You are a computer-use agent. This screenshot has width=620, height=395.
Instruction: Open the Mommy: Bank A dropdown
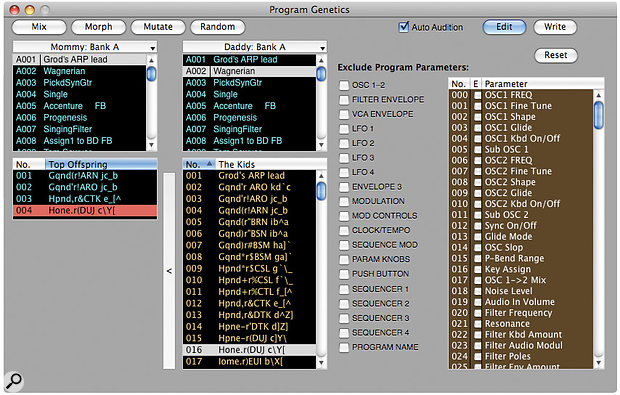[x=85, y=47]
